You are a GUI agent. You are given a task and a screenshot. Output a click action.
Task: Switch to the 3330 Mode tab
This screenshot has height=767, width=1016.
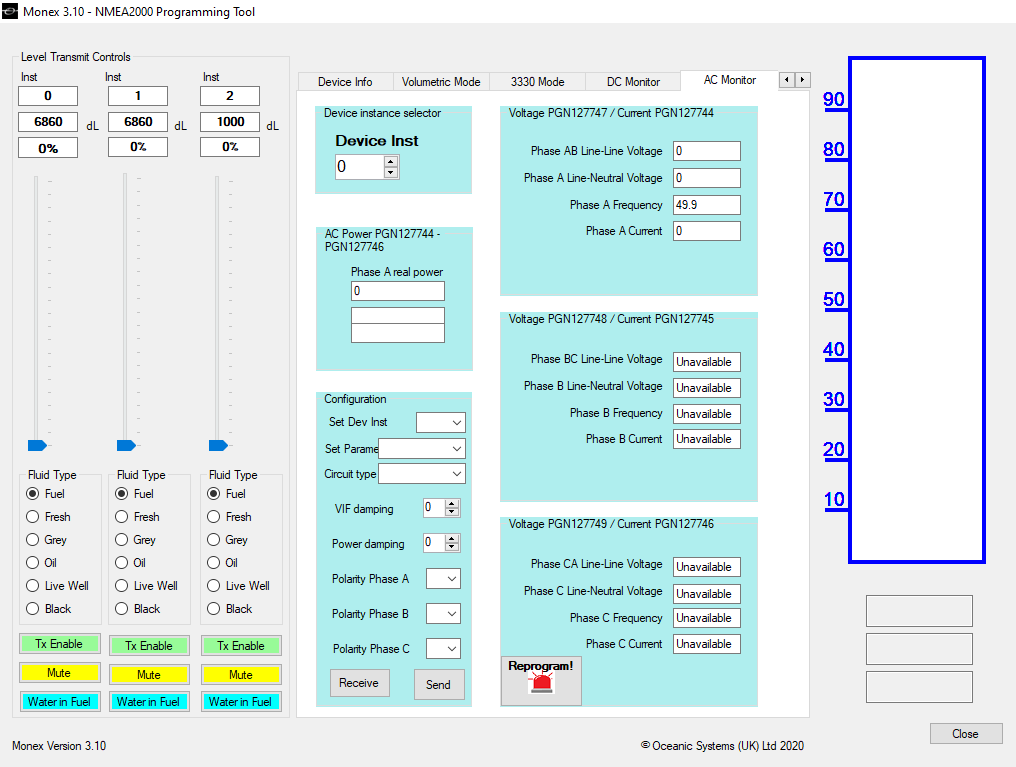[x=537, y=82]
